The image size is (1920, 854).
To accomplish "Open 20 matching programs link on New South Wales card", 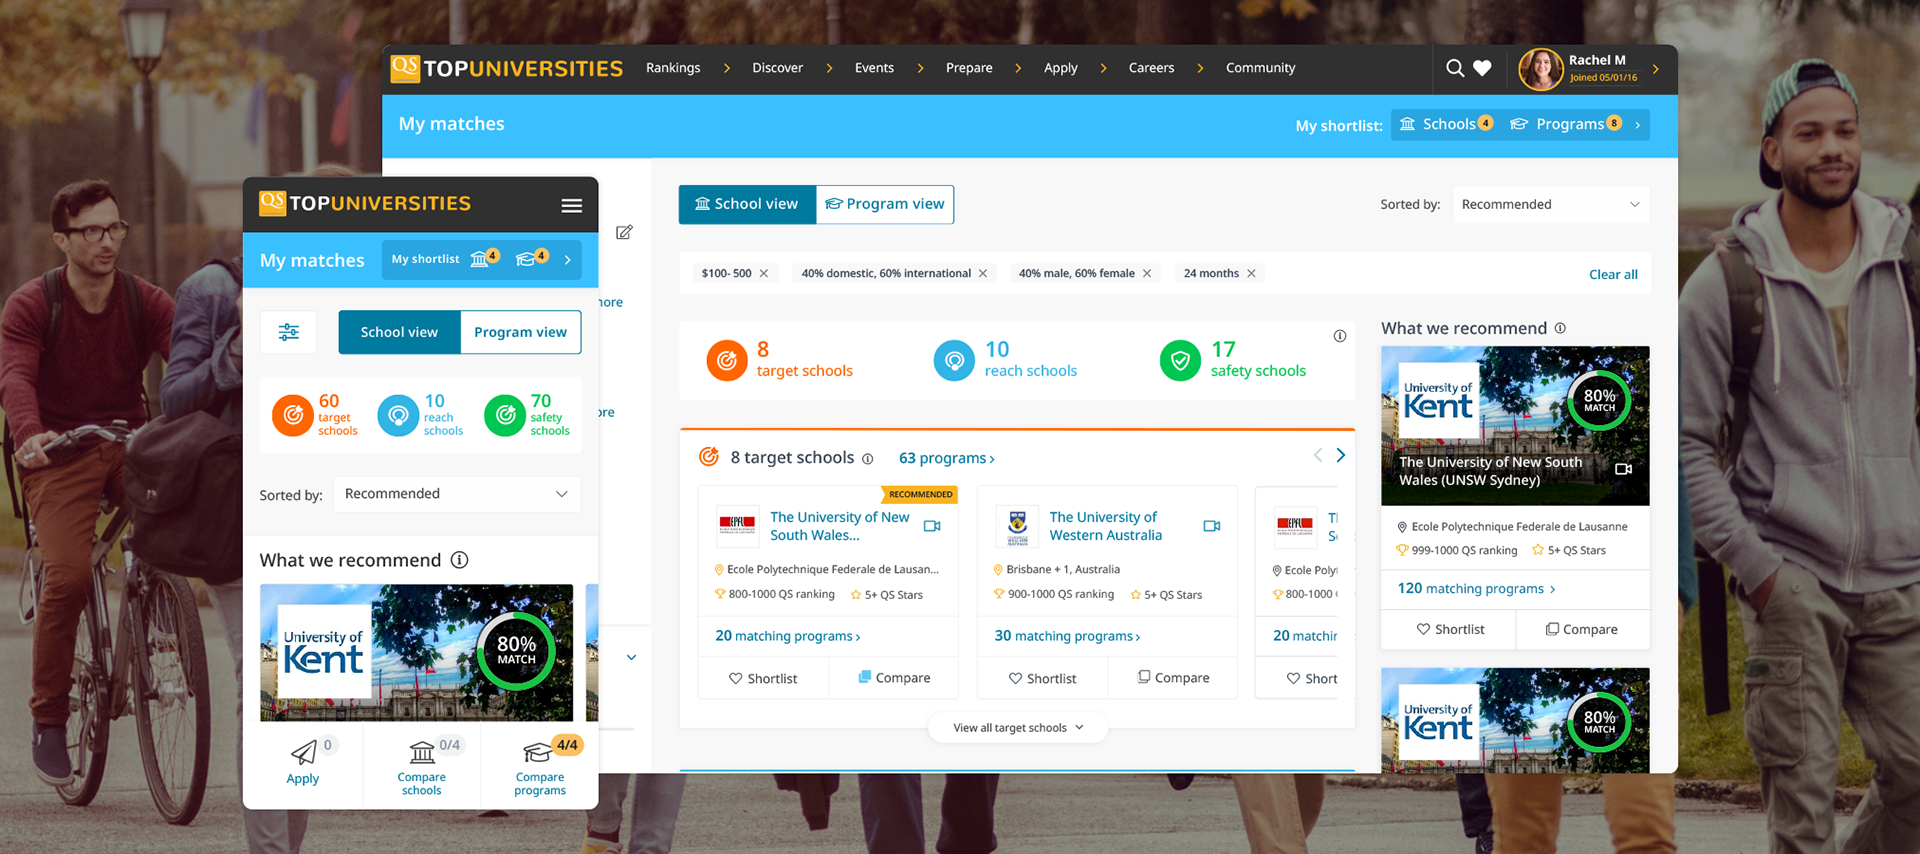I will click(788, 636).
